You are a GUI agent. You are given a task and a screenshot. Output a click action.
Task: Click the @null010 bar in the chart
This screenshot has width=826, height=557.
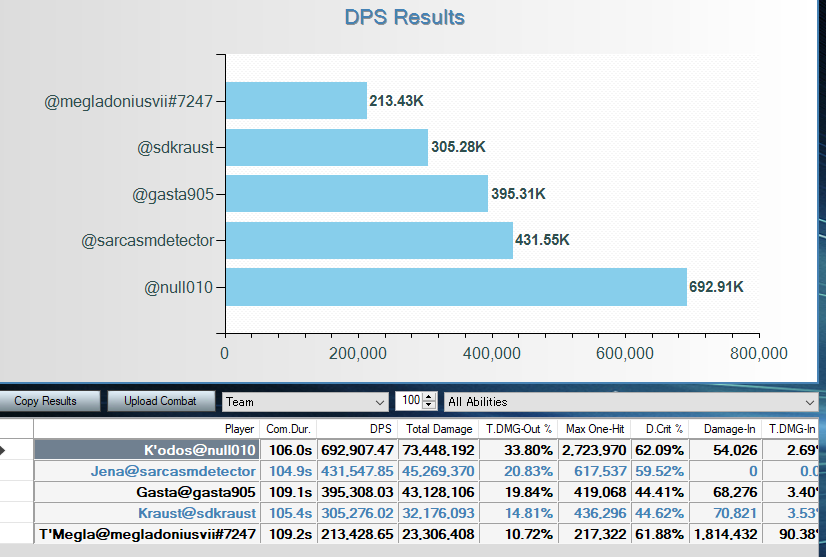point(456,286)
